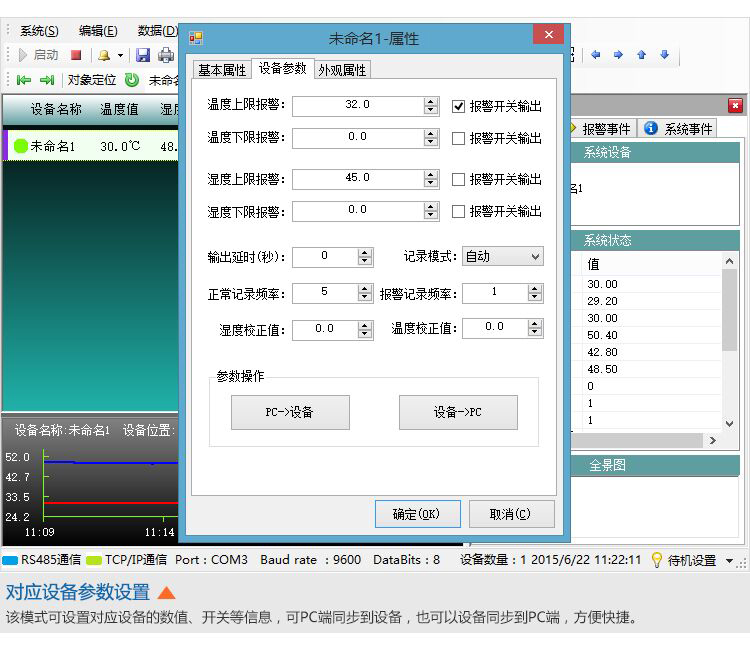The image size is (750, 651).
Task: Click the blue down arrow icon
Action: tap(664, 55)
